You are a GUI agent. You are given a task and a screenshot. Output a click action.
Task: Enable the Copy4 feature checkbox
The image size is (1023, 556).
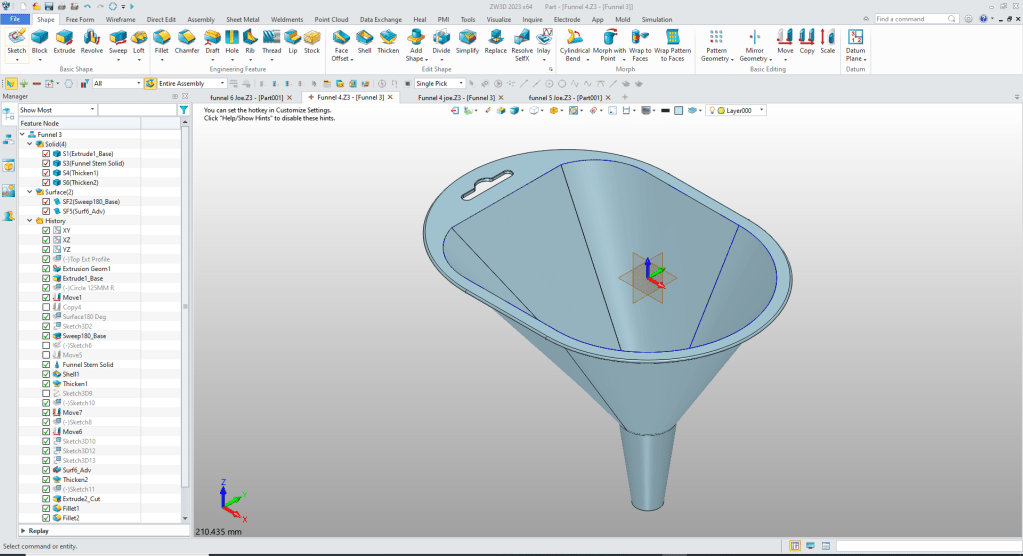tap(46, 307)
